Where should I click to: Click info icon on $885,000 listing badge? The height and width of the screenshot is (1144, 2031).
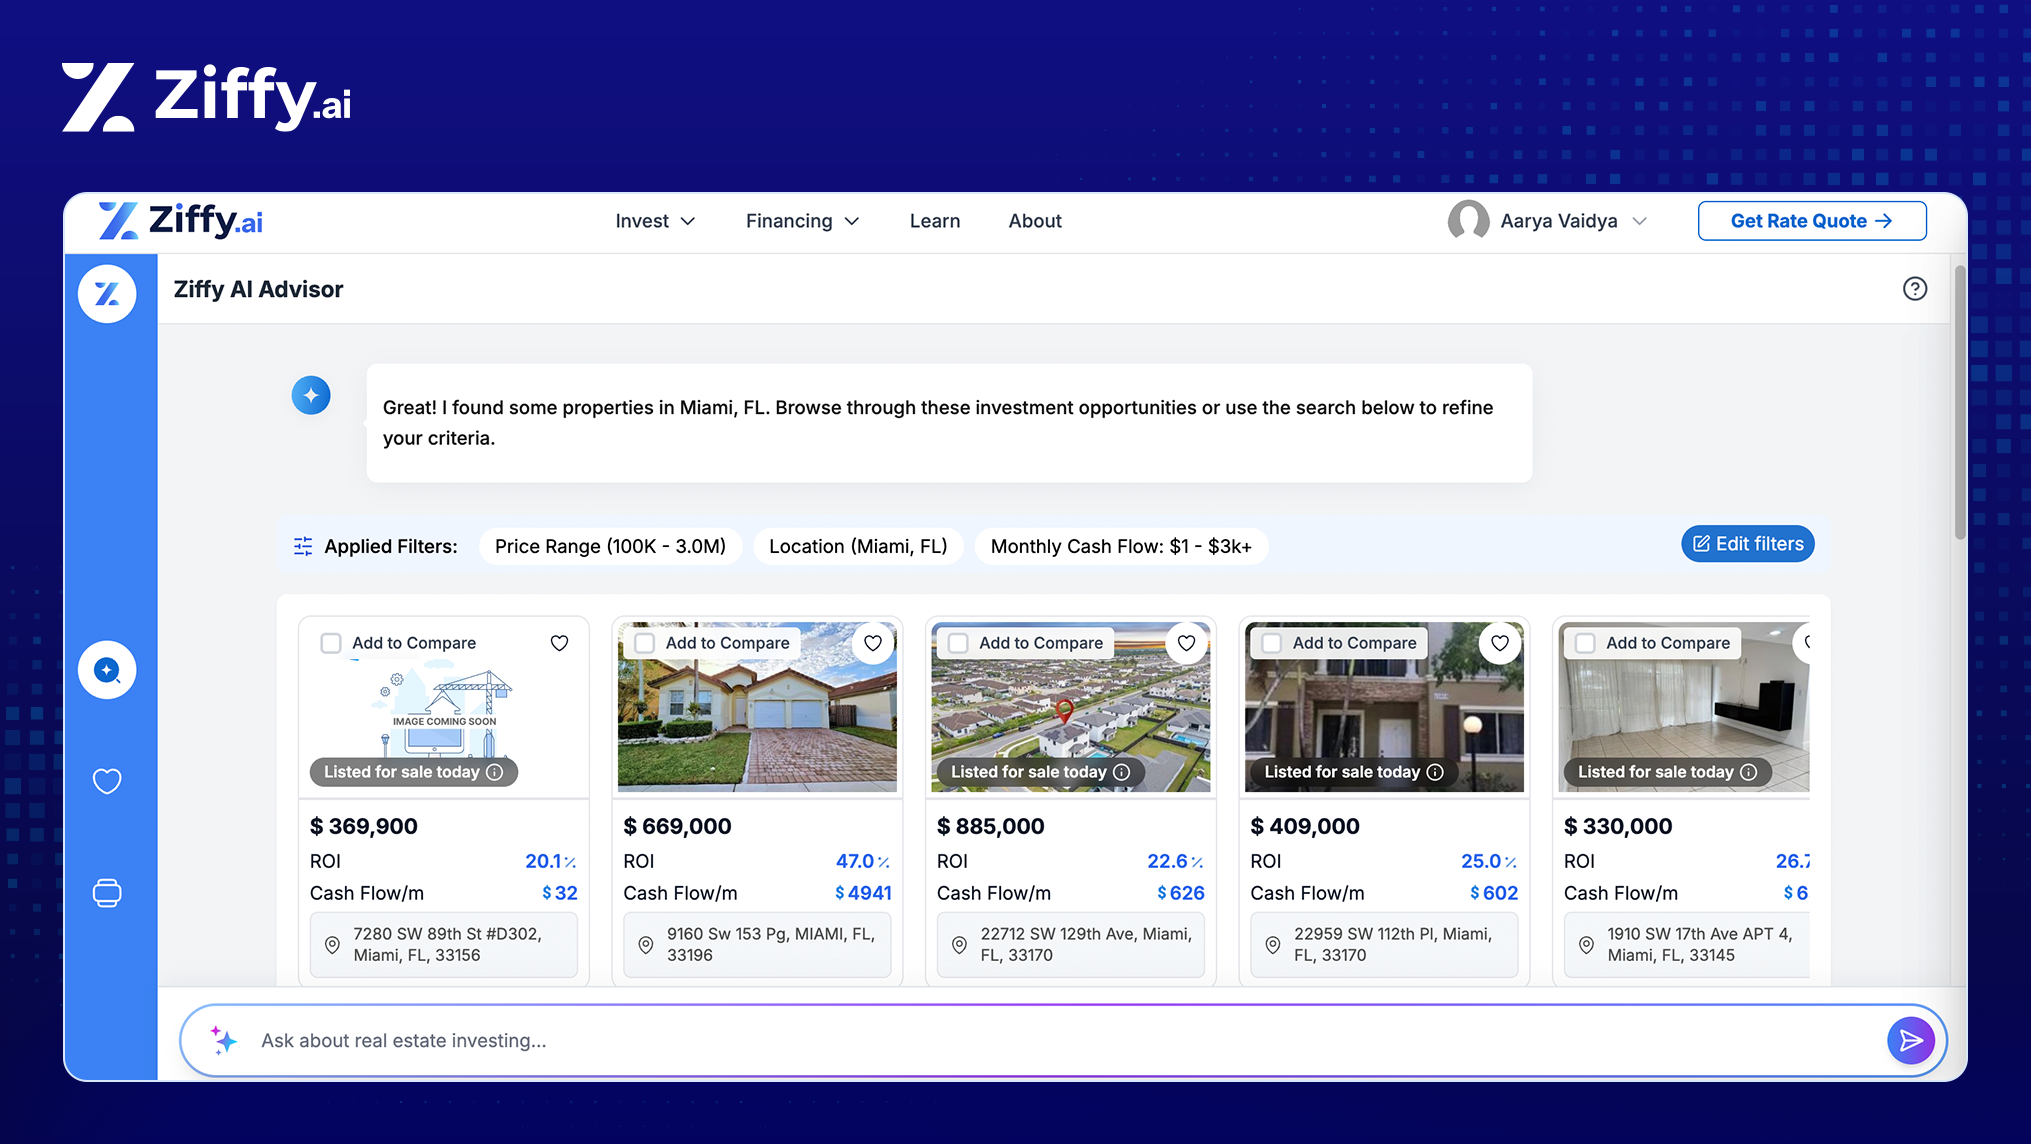1122,772
